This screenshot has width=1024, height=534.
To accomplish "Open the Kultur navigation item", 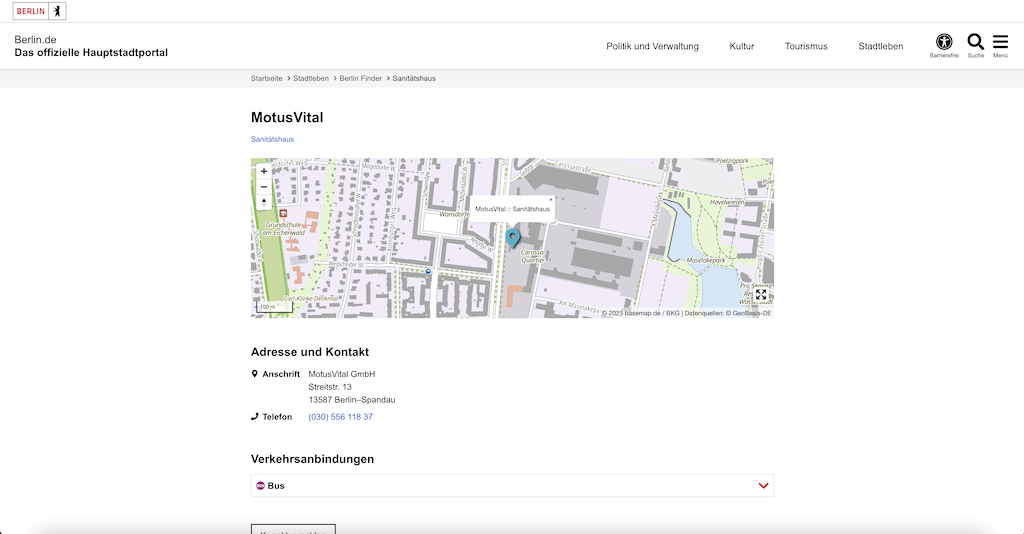I will click(x=741, y=46).
